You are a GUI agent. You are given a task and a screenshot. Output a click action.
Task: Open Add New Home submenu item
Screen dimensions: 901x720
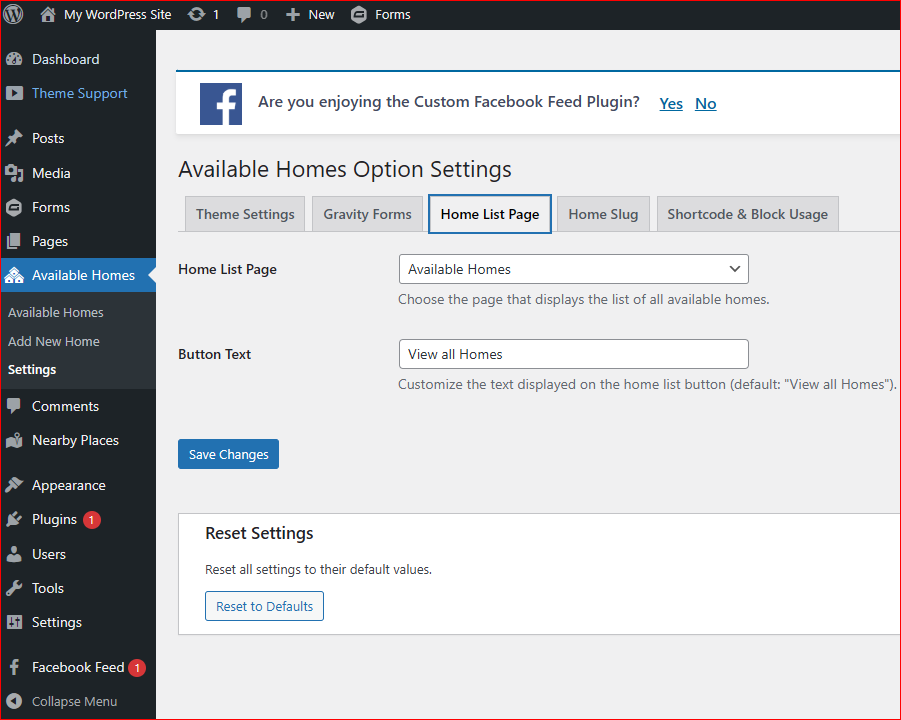pyautogui.click(x=54, y=341)
